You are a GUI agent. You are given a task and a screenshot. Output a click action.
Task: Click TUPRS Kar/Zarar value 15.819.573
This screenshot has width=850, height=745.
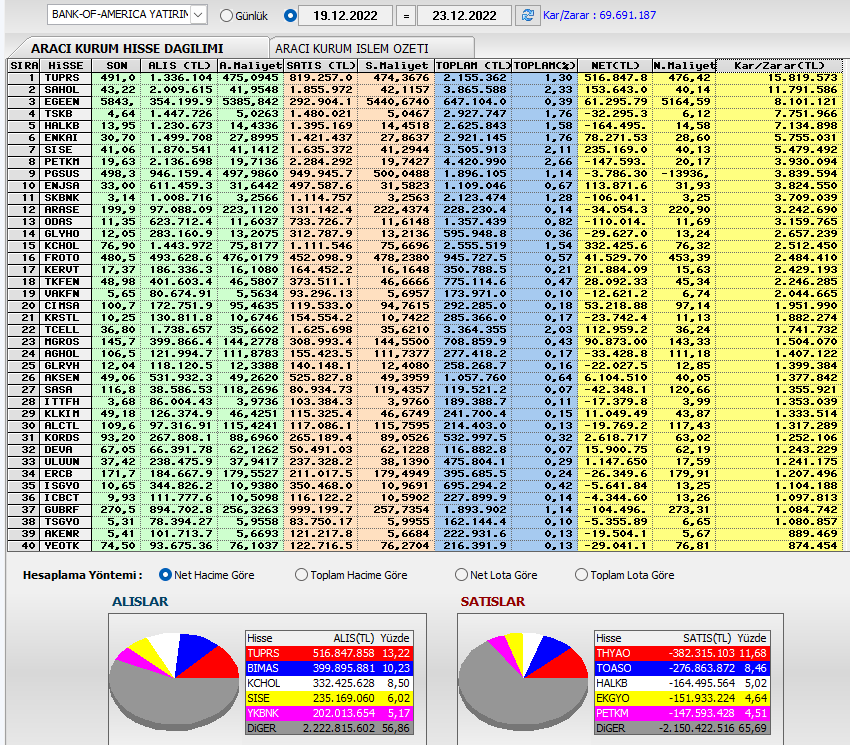802,78
